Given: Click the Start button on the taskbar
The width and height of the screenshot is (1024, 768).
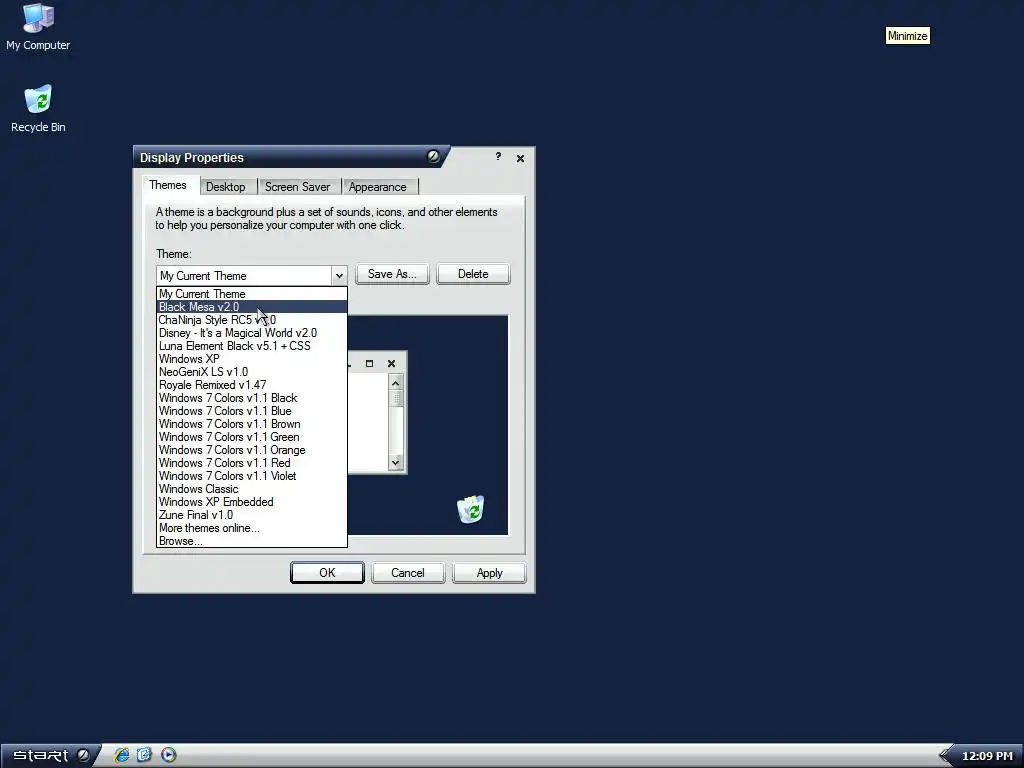Looking at the screenshot, I should click(x=51, y=755).
